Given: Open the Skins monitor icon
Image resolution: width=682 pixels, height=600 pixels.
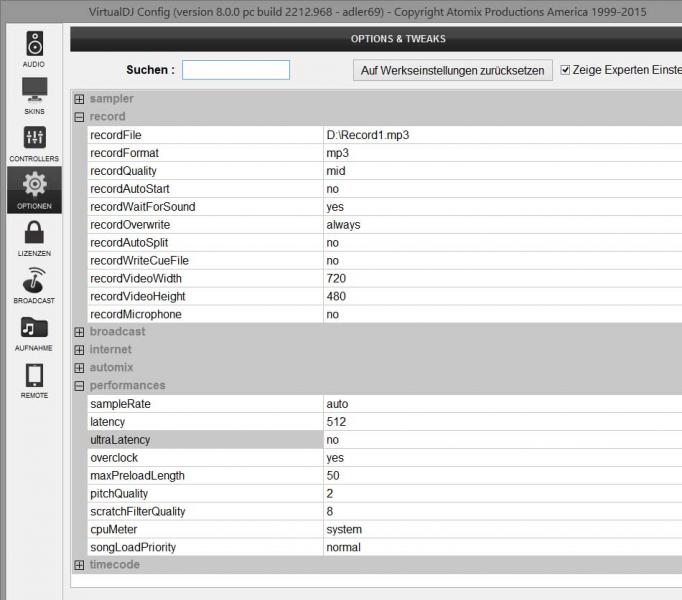Looking at the screenshot, I should [x=34, y=90].
